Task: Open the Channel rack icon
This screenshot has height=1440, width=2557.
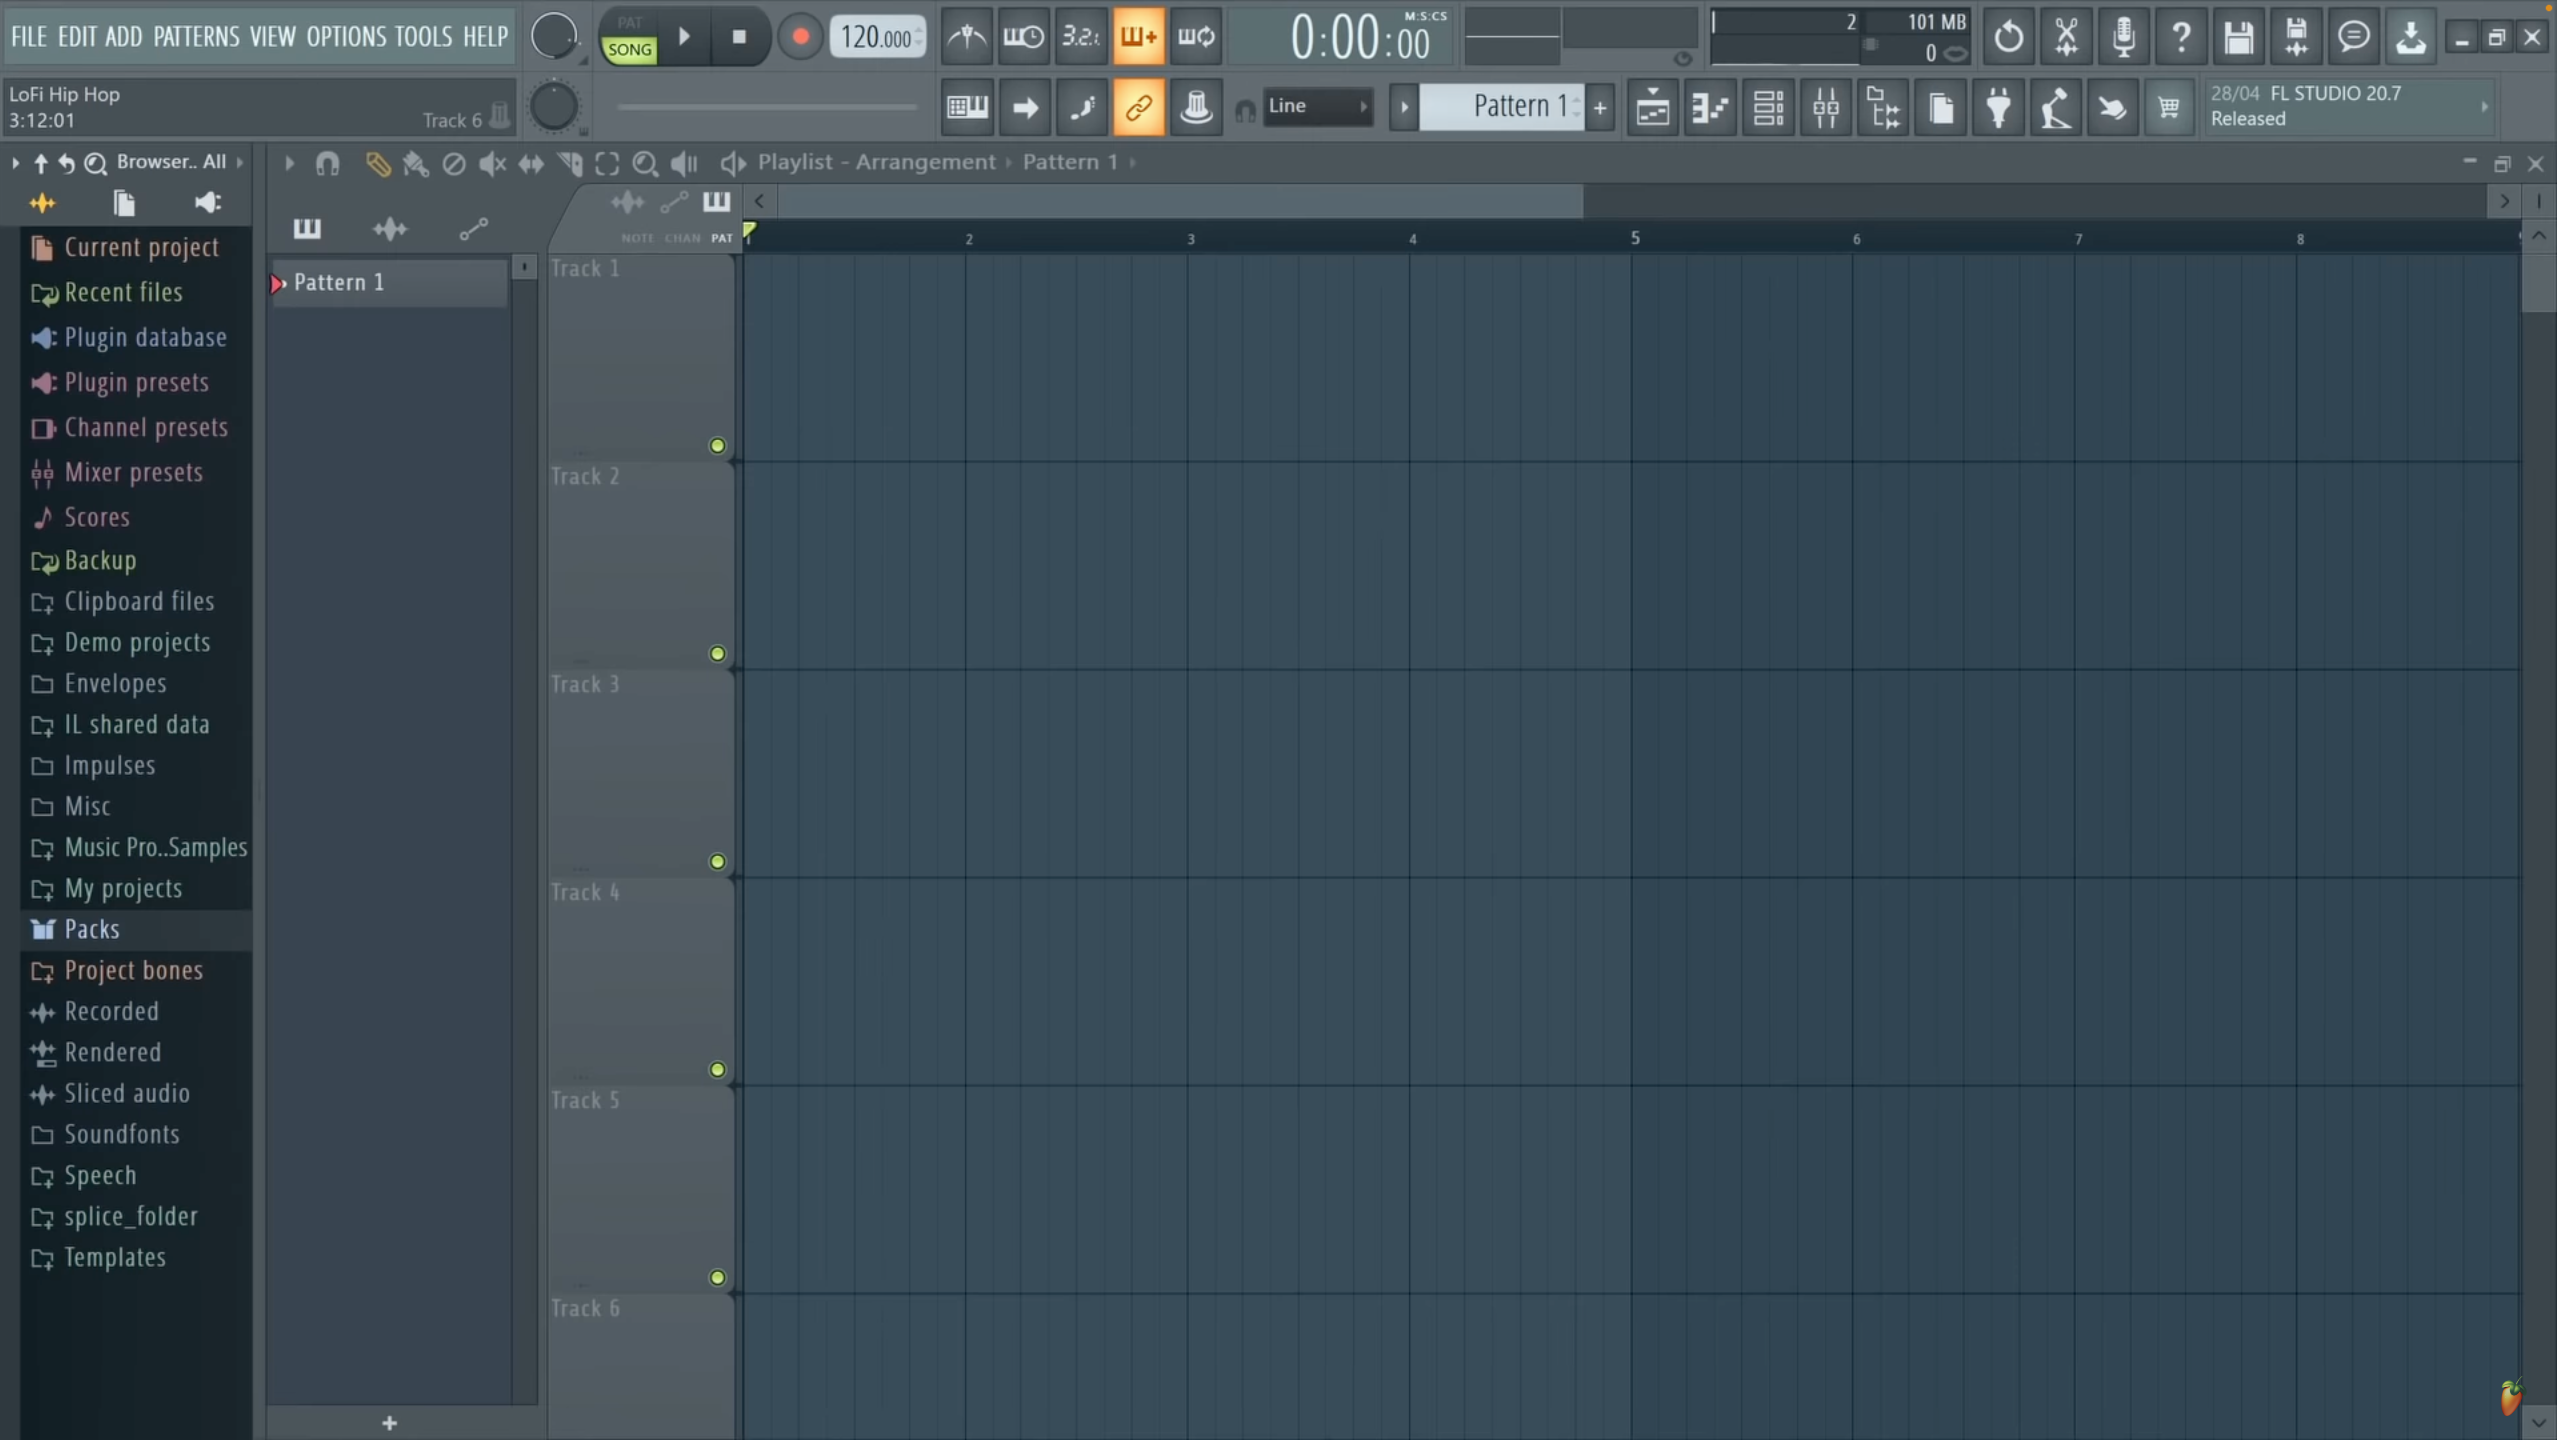Action: pos(1768,107)
